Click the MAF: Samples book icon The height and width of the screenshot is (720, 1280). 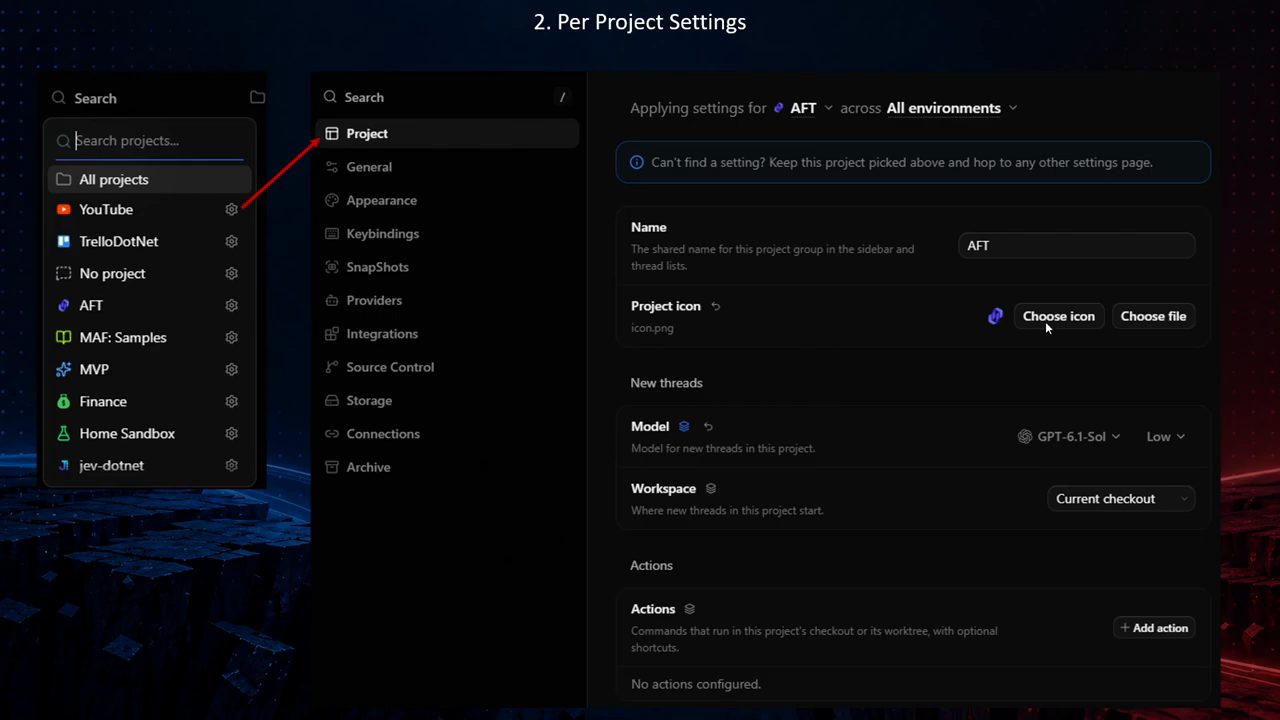point(63,337)
